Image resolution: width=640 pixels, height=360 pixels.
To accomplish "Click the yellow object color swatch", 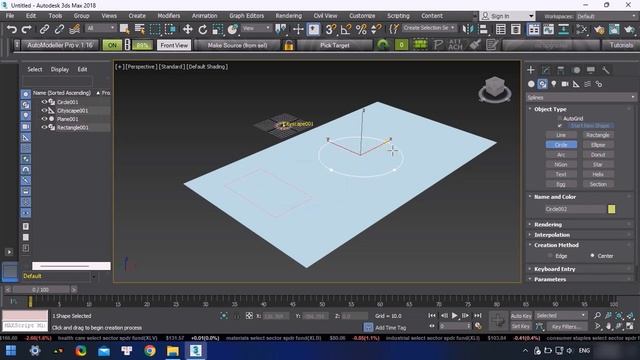I will (x=611, y=209).
